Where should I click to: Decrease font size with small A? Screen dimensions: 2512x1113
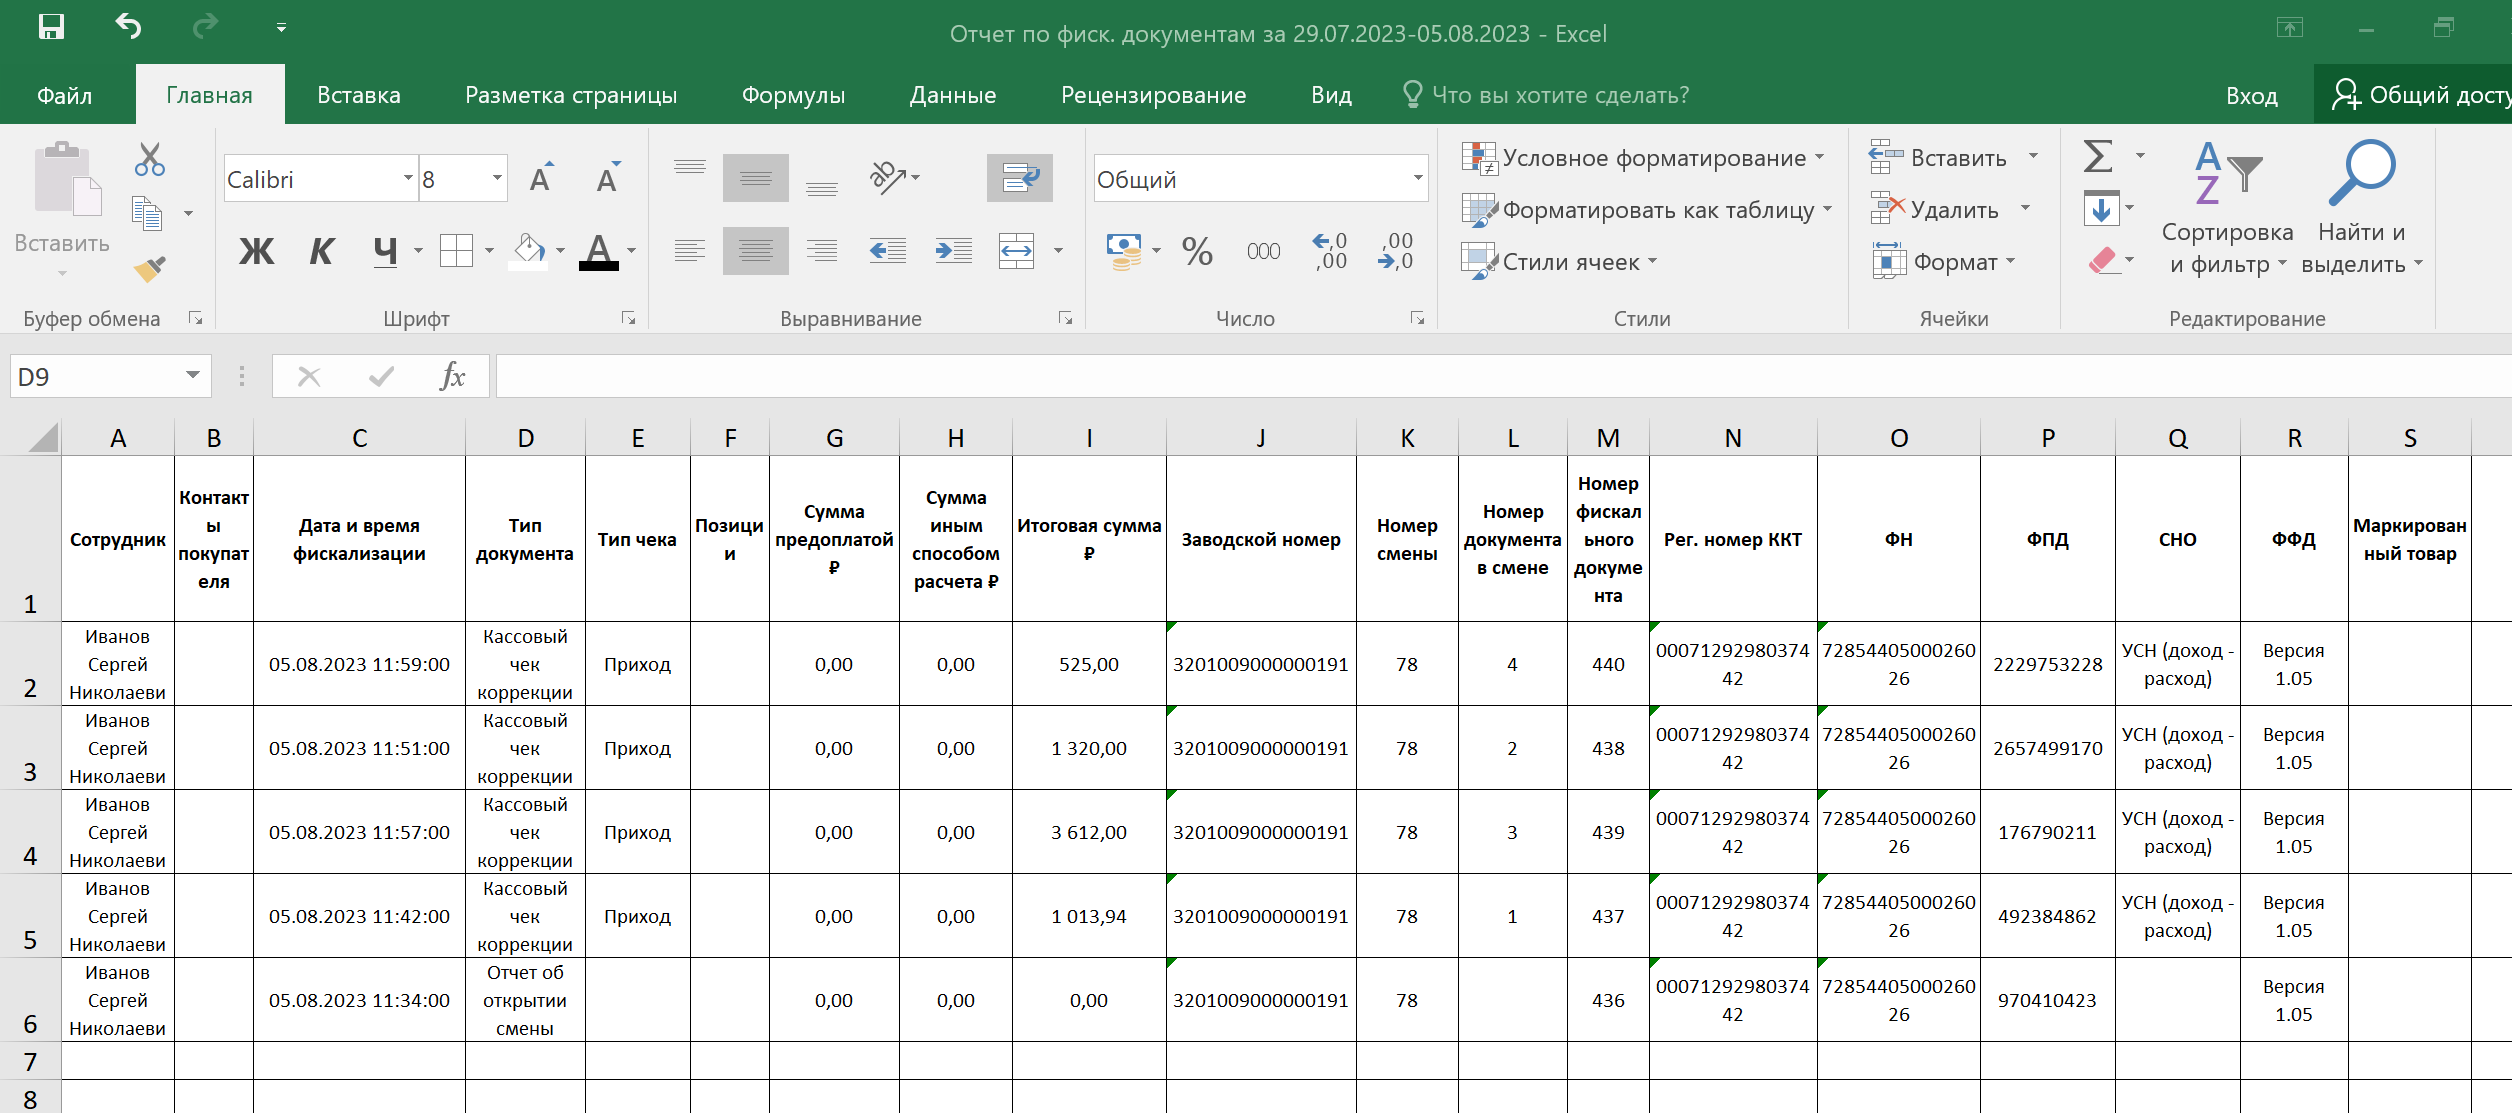607,178
